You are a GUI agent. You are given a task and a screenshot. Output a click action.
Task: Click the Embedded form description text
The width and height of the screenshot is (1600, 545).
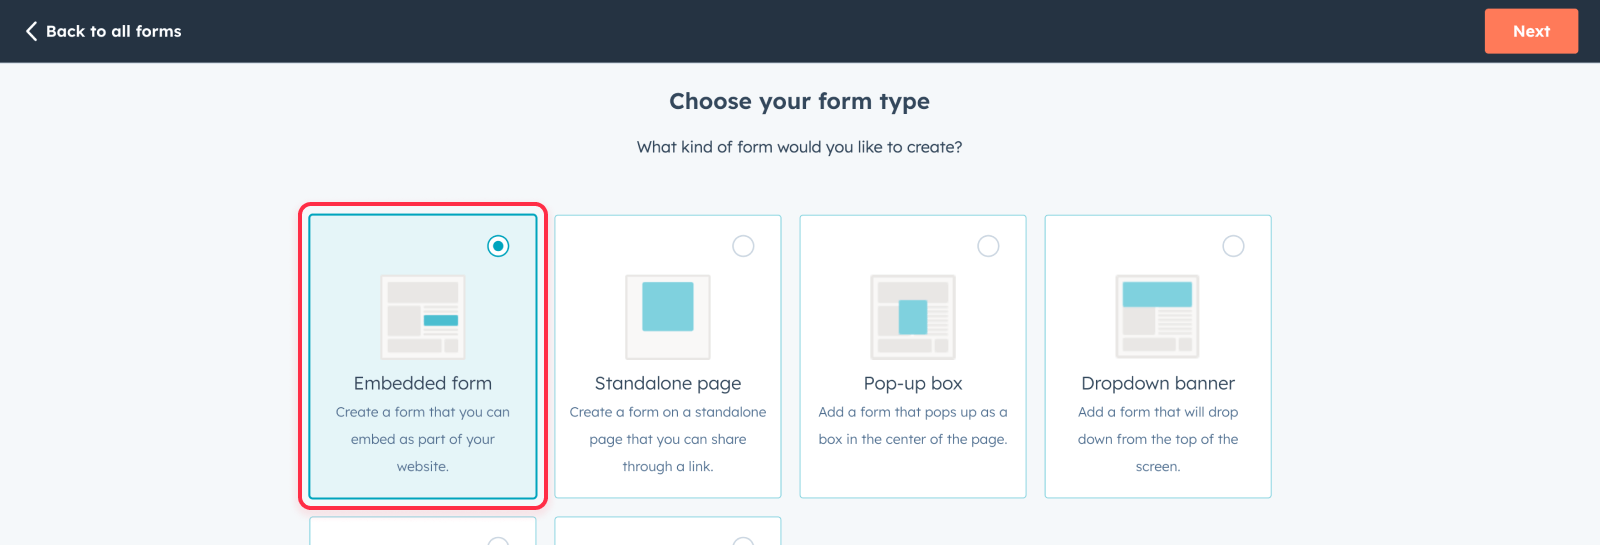tap(423, 439)
